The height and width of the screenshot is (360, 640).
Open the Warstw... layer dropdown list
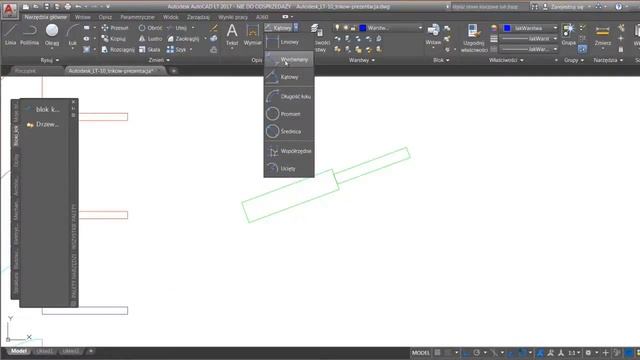coord(420,28)
